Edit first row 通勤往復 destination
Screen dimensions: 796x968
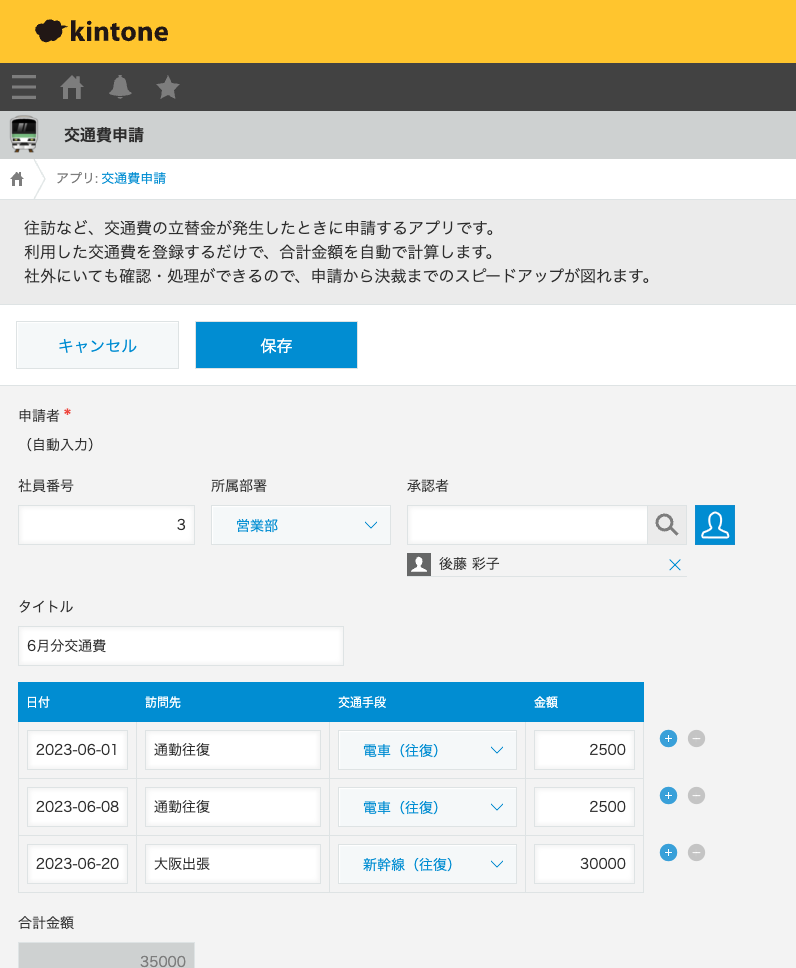233,749
